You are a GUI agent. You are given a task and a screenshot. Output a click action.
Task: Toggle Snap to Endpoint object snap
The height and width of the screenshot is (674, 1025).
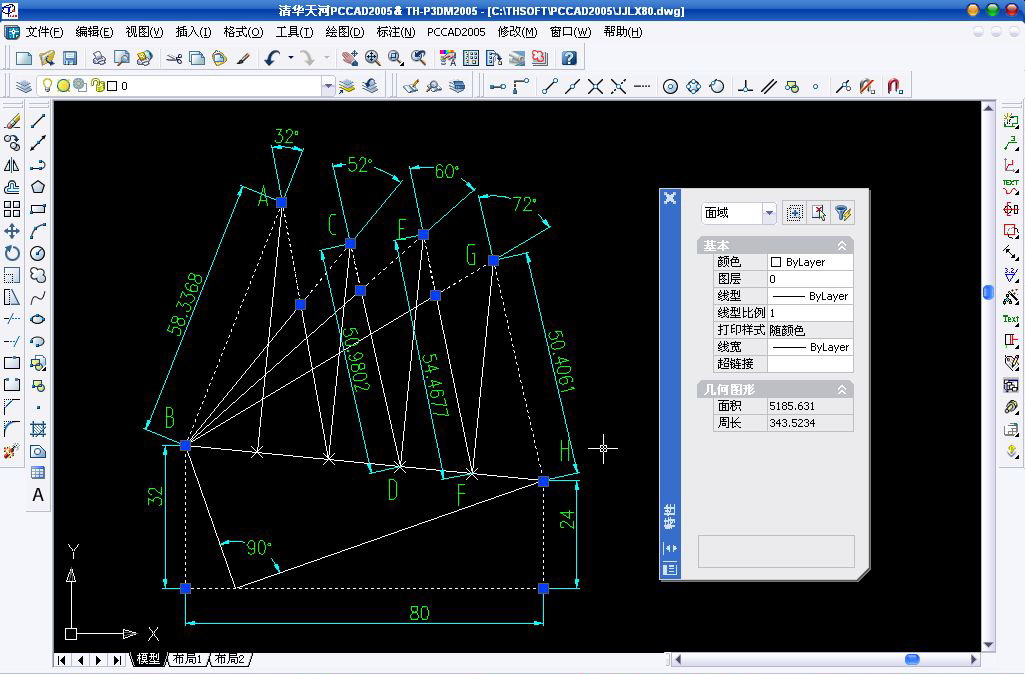(x=549, y=86)
